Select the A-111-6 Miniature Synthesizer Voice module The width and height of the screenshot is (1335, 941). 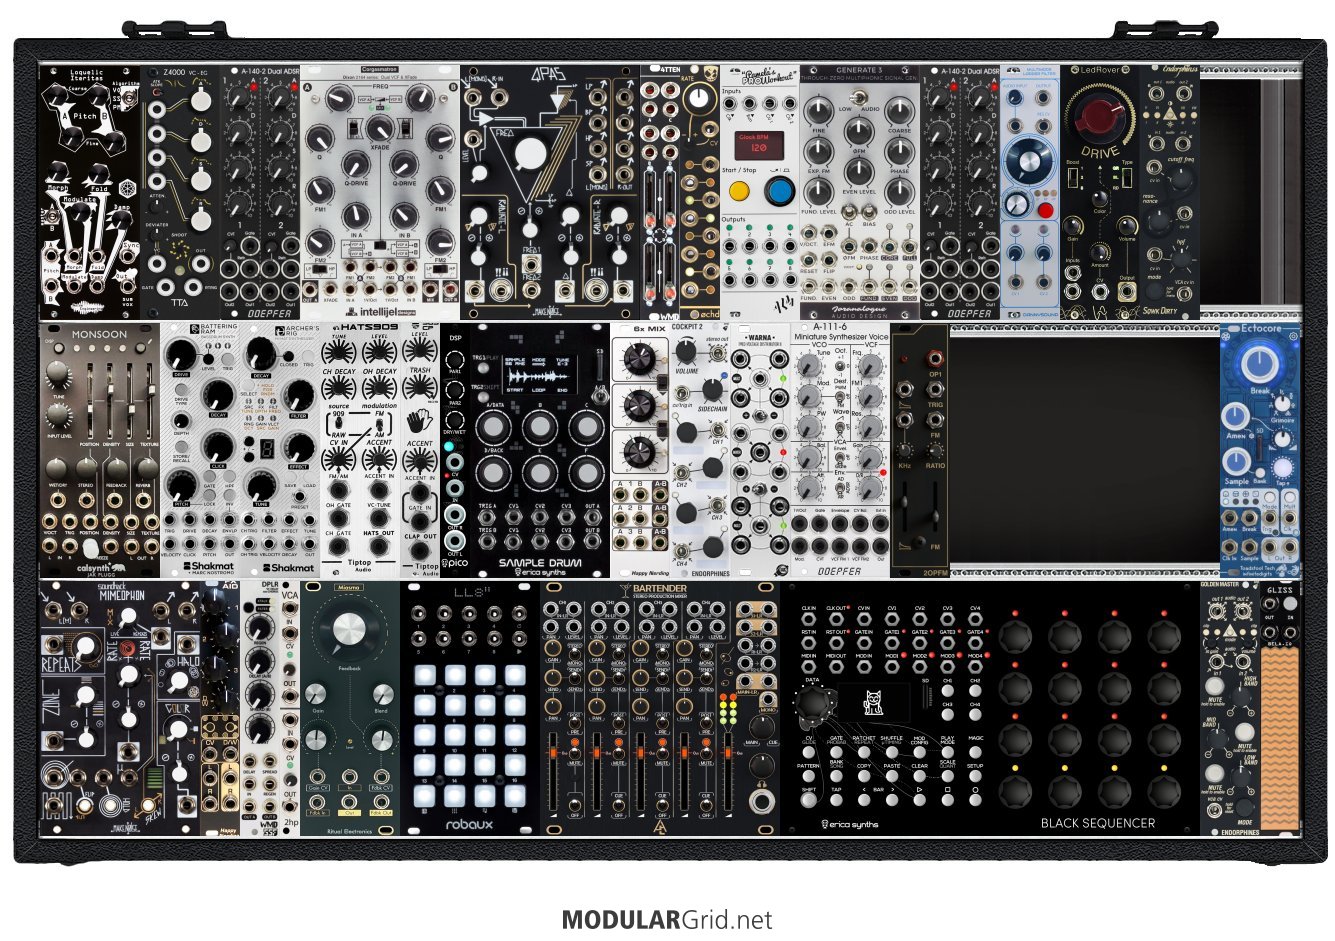tap(840, 450)
